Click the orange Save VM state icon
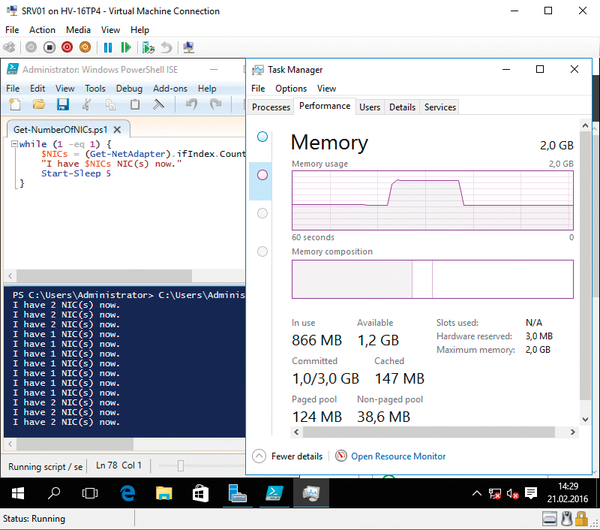Viewport: 600px width, 530px height. [85, 47]
